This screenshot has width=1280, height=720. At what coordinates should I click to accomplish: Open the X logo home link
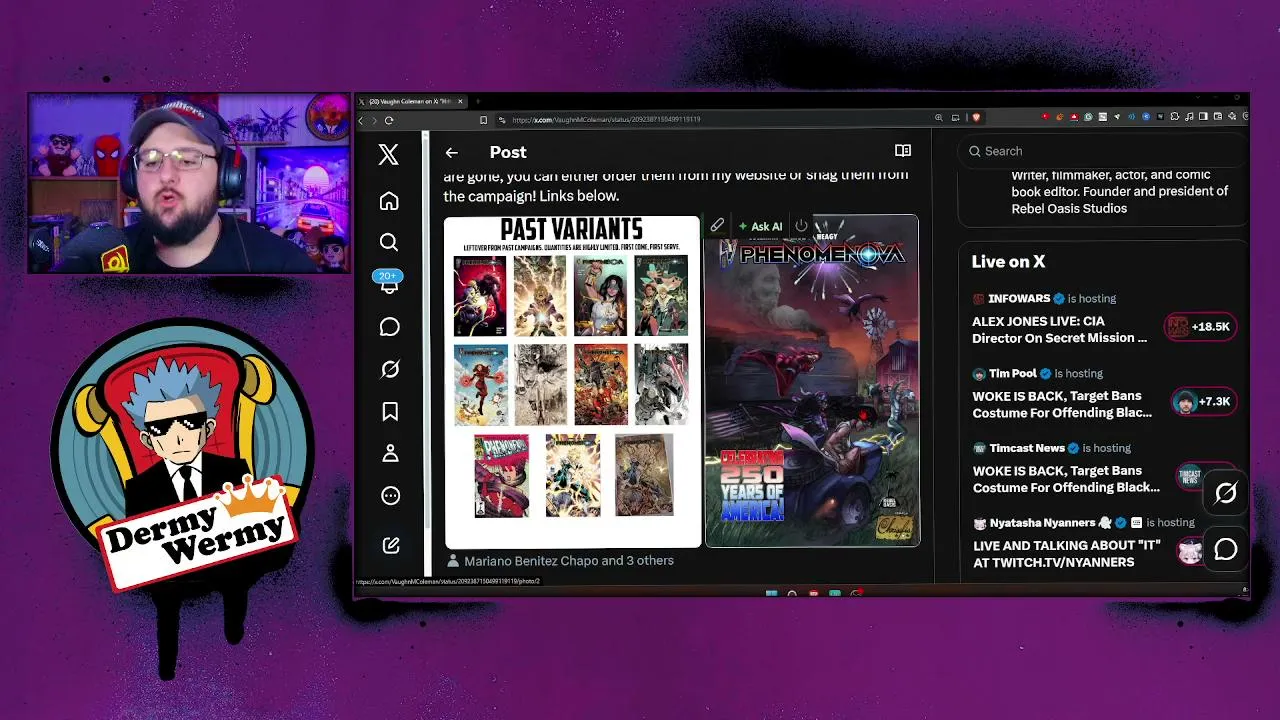point(389,154)
